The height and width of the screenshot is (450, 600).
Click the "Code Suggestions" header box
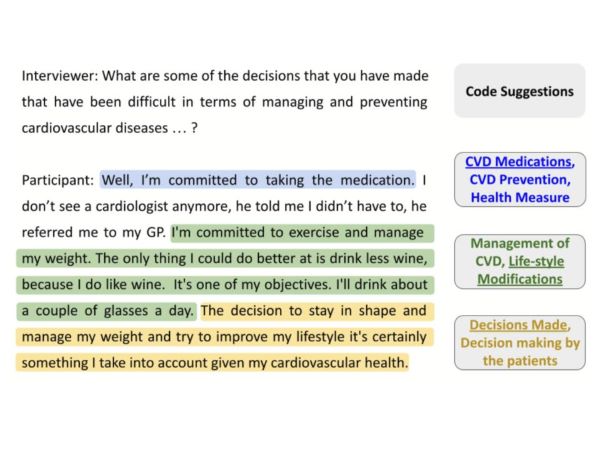click(x=519, y=91)
